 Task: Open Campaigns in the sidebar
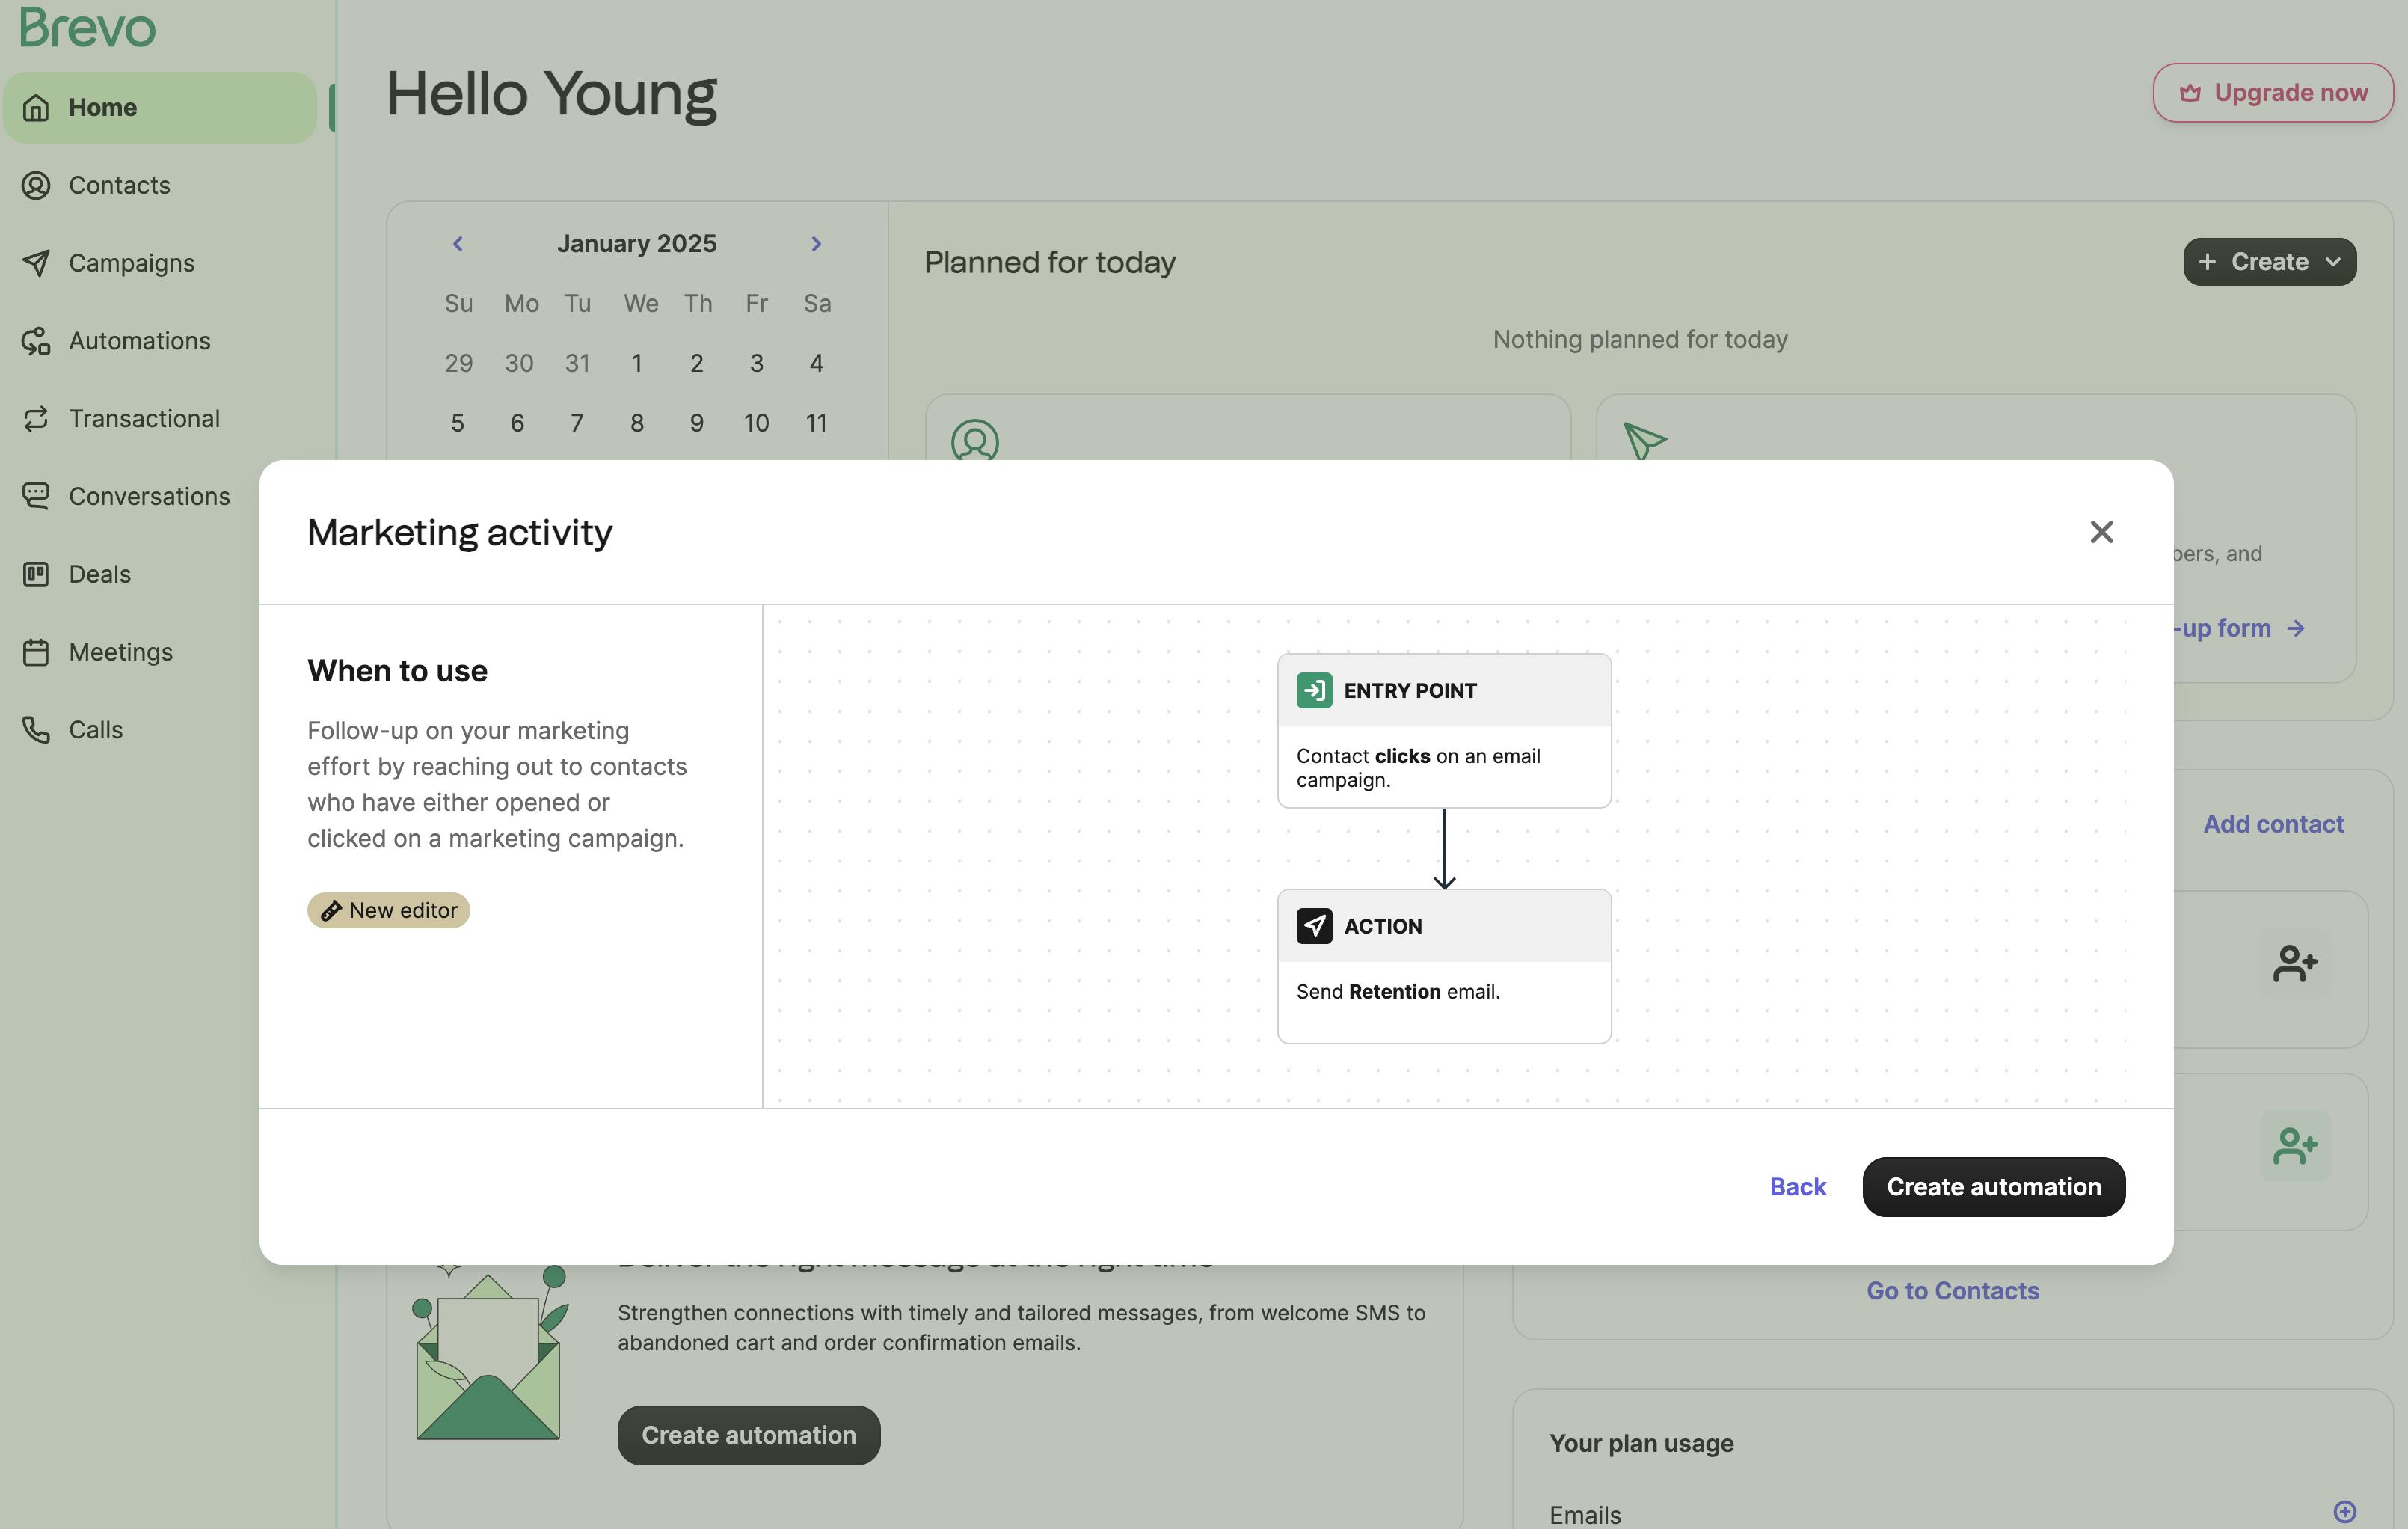point(131,263)
